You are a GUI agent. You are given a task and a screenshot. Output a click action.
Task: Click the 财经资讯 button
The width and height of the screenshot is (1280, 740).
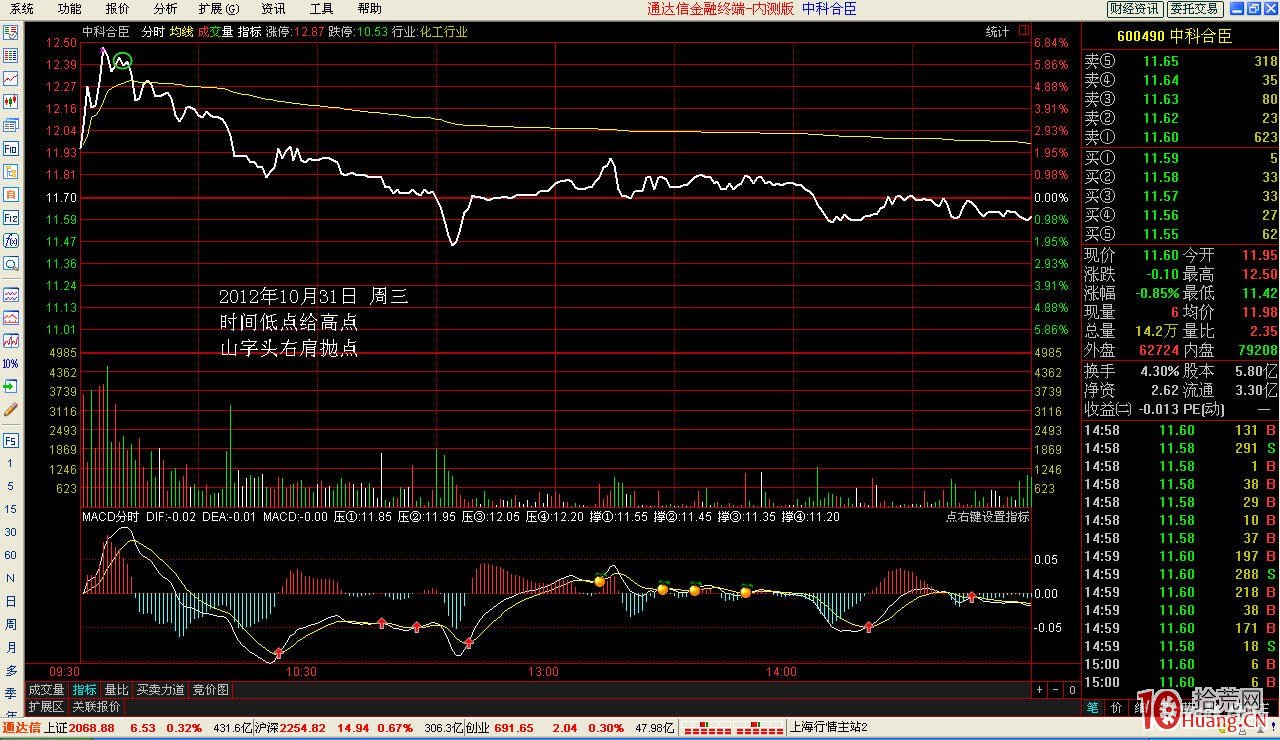(x=1135, y=9)
